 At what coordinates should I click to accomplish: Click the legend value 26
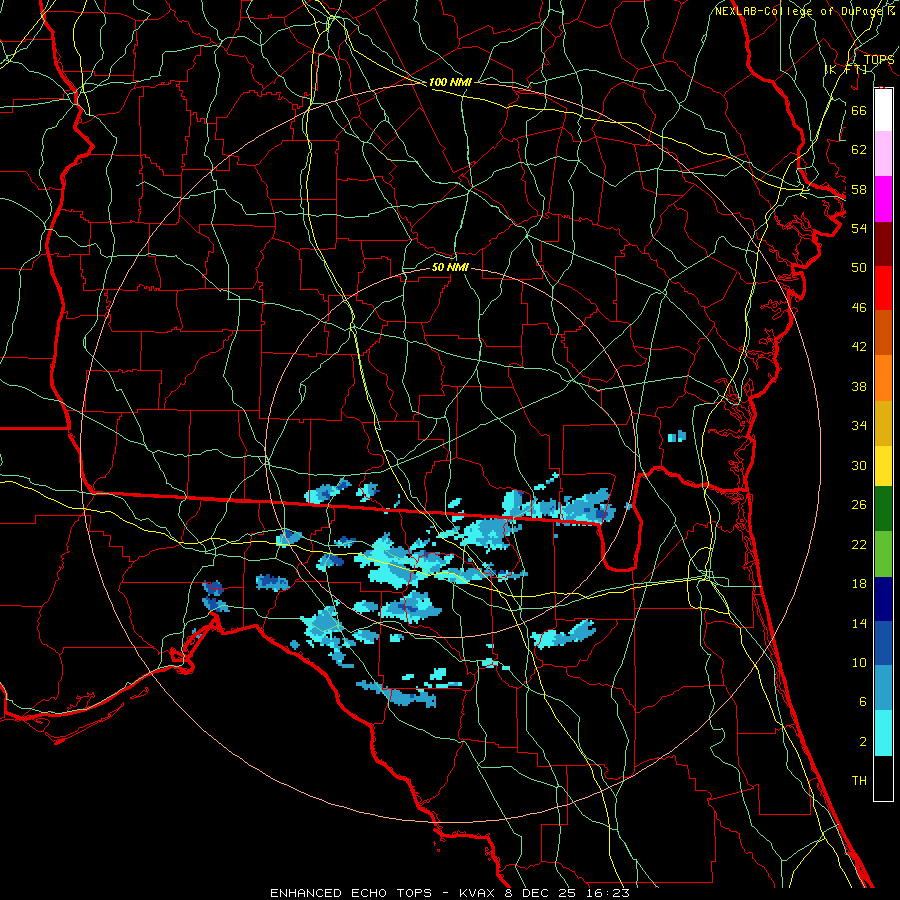(859, 505)
